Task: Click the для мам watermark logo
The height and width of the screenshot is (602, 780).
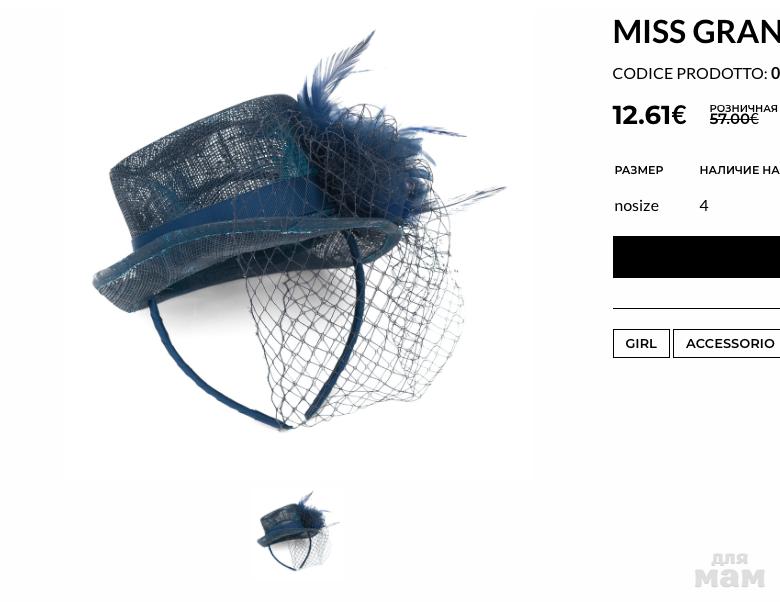Action: (x=729, y=570)
